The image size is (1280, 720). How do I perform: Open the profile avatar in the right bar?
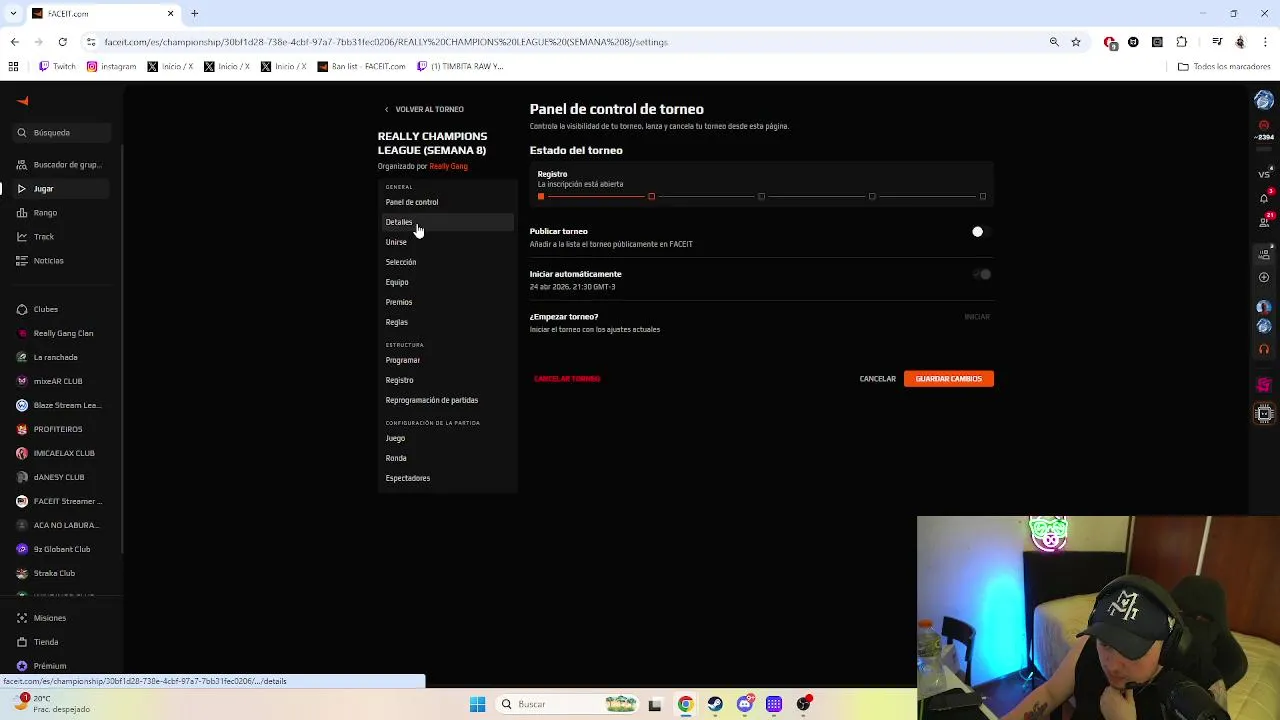click(1264, 100)
